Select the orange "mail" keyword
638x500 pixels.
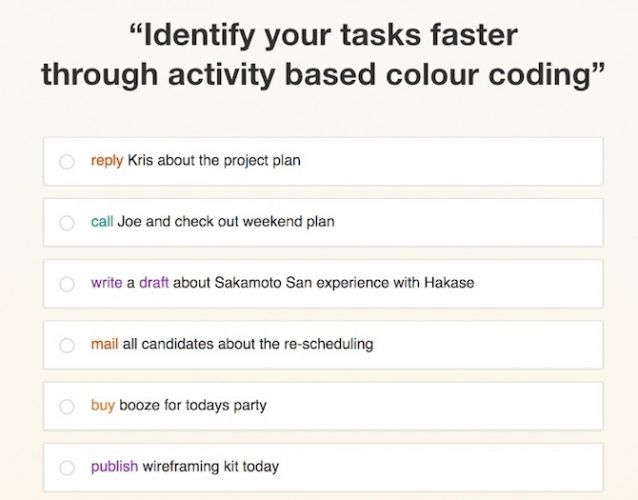pyautogui.click(x=104, y=344)
